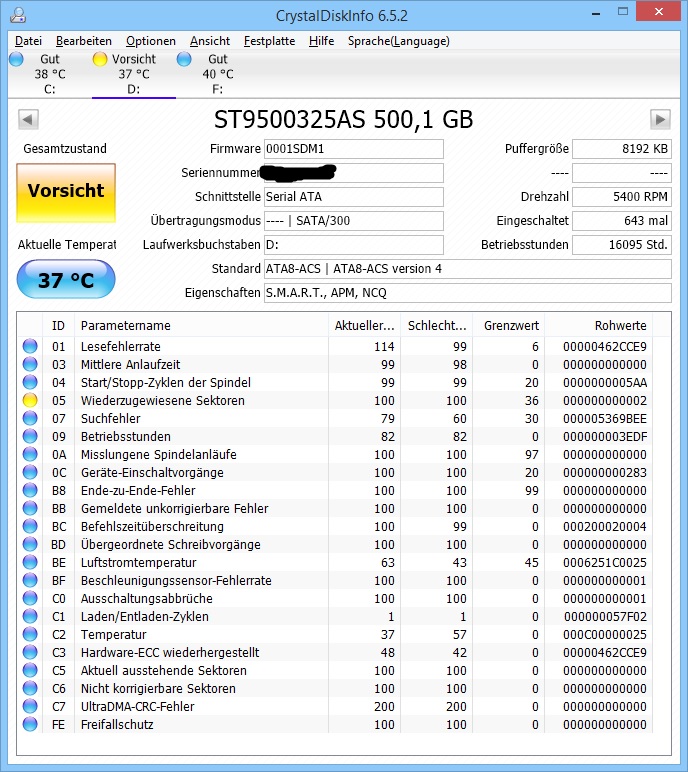This screenshot has height=772, width=688.
Task: Open the Festplatte menu
Action: point(269,41)
